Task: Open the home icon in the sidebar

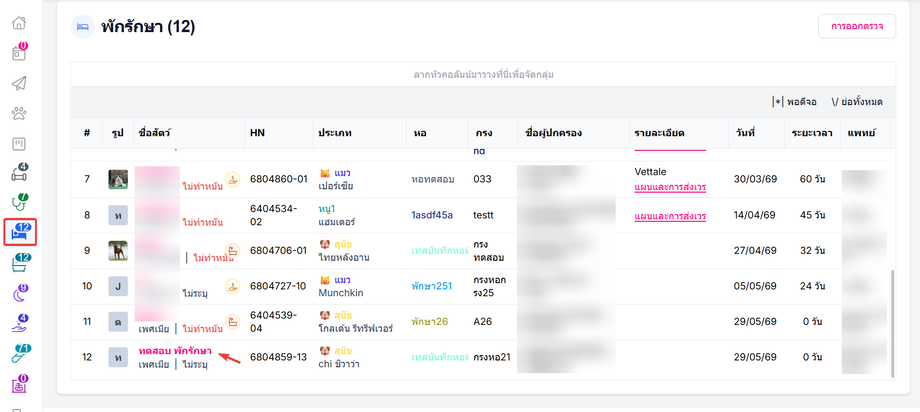Action: 19,23
